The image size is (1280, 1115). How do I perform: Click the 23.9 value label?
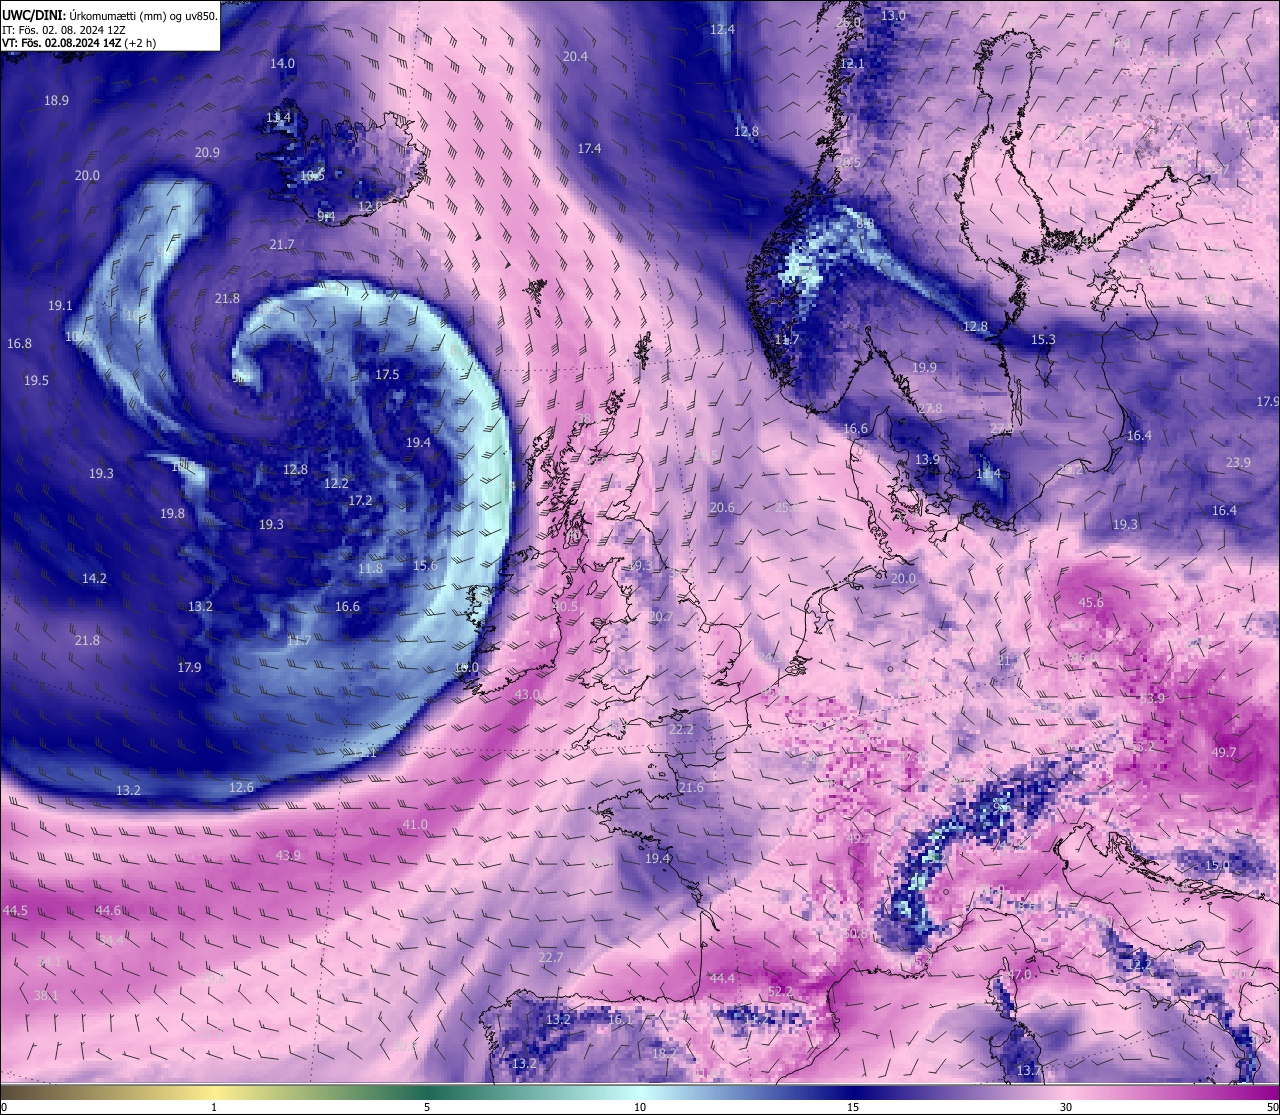point(1238,462)
